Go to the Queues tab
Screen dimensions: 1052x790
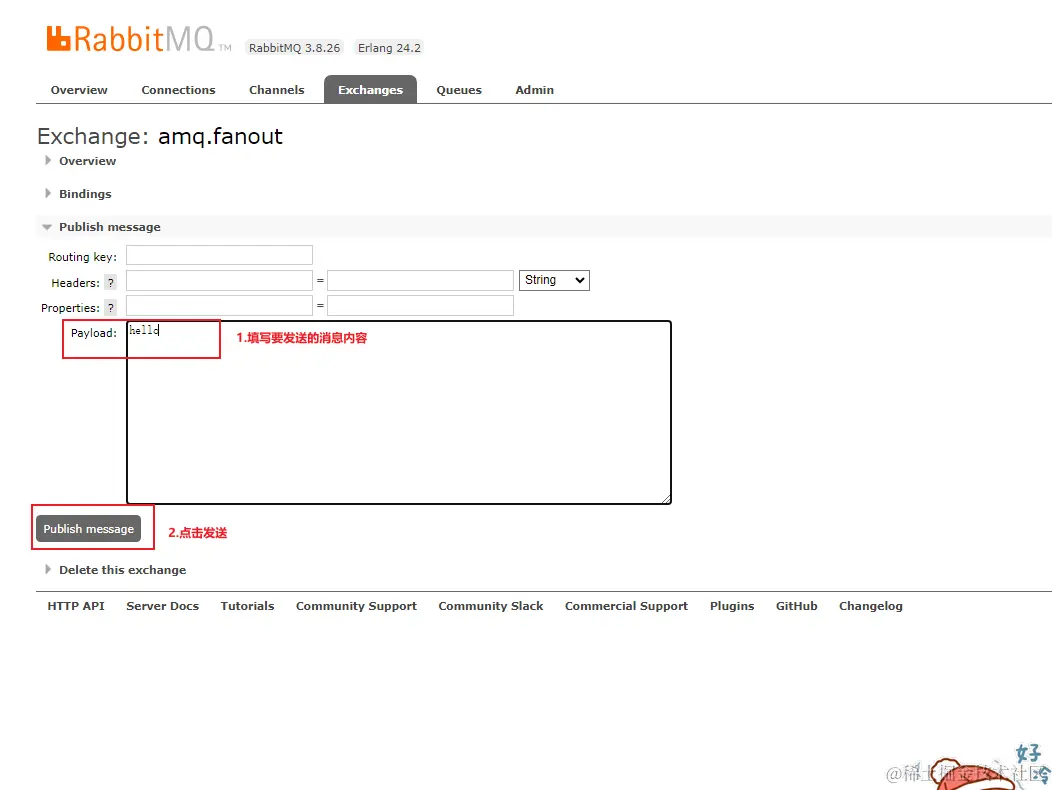point(459,90)
